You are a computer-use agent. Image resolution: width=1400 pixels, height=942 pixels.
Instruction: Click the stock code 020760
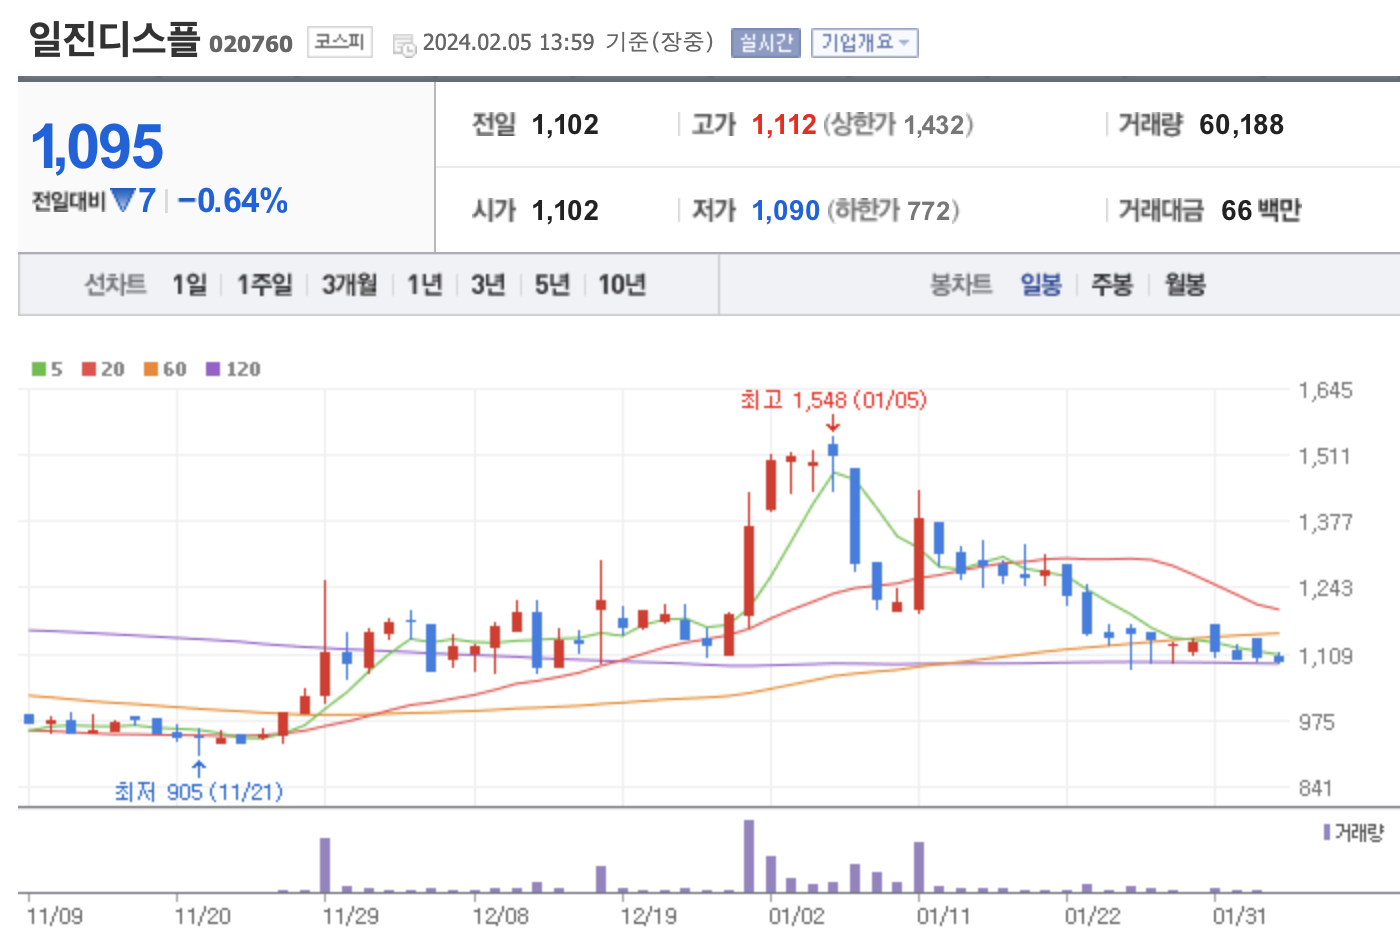(x=251, y=44)
